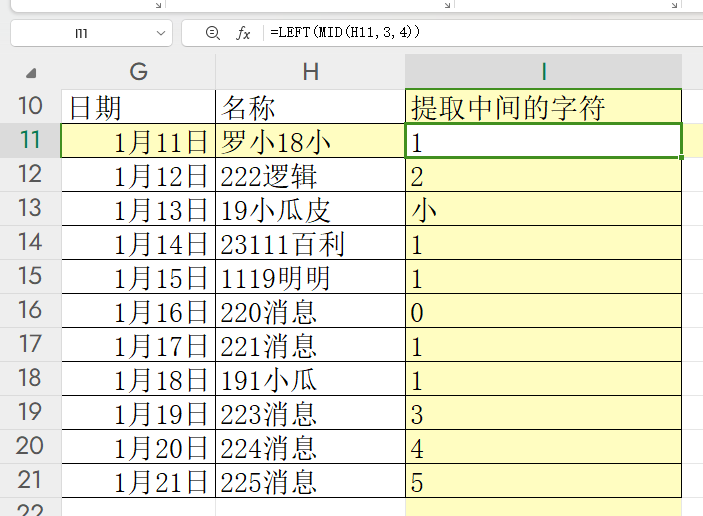
Task: Click cell 224消息
Action: 310,447
